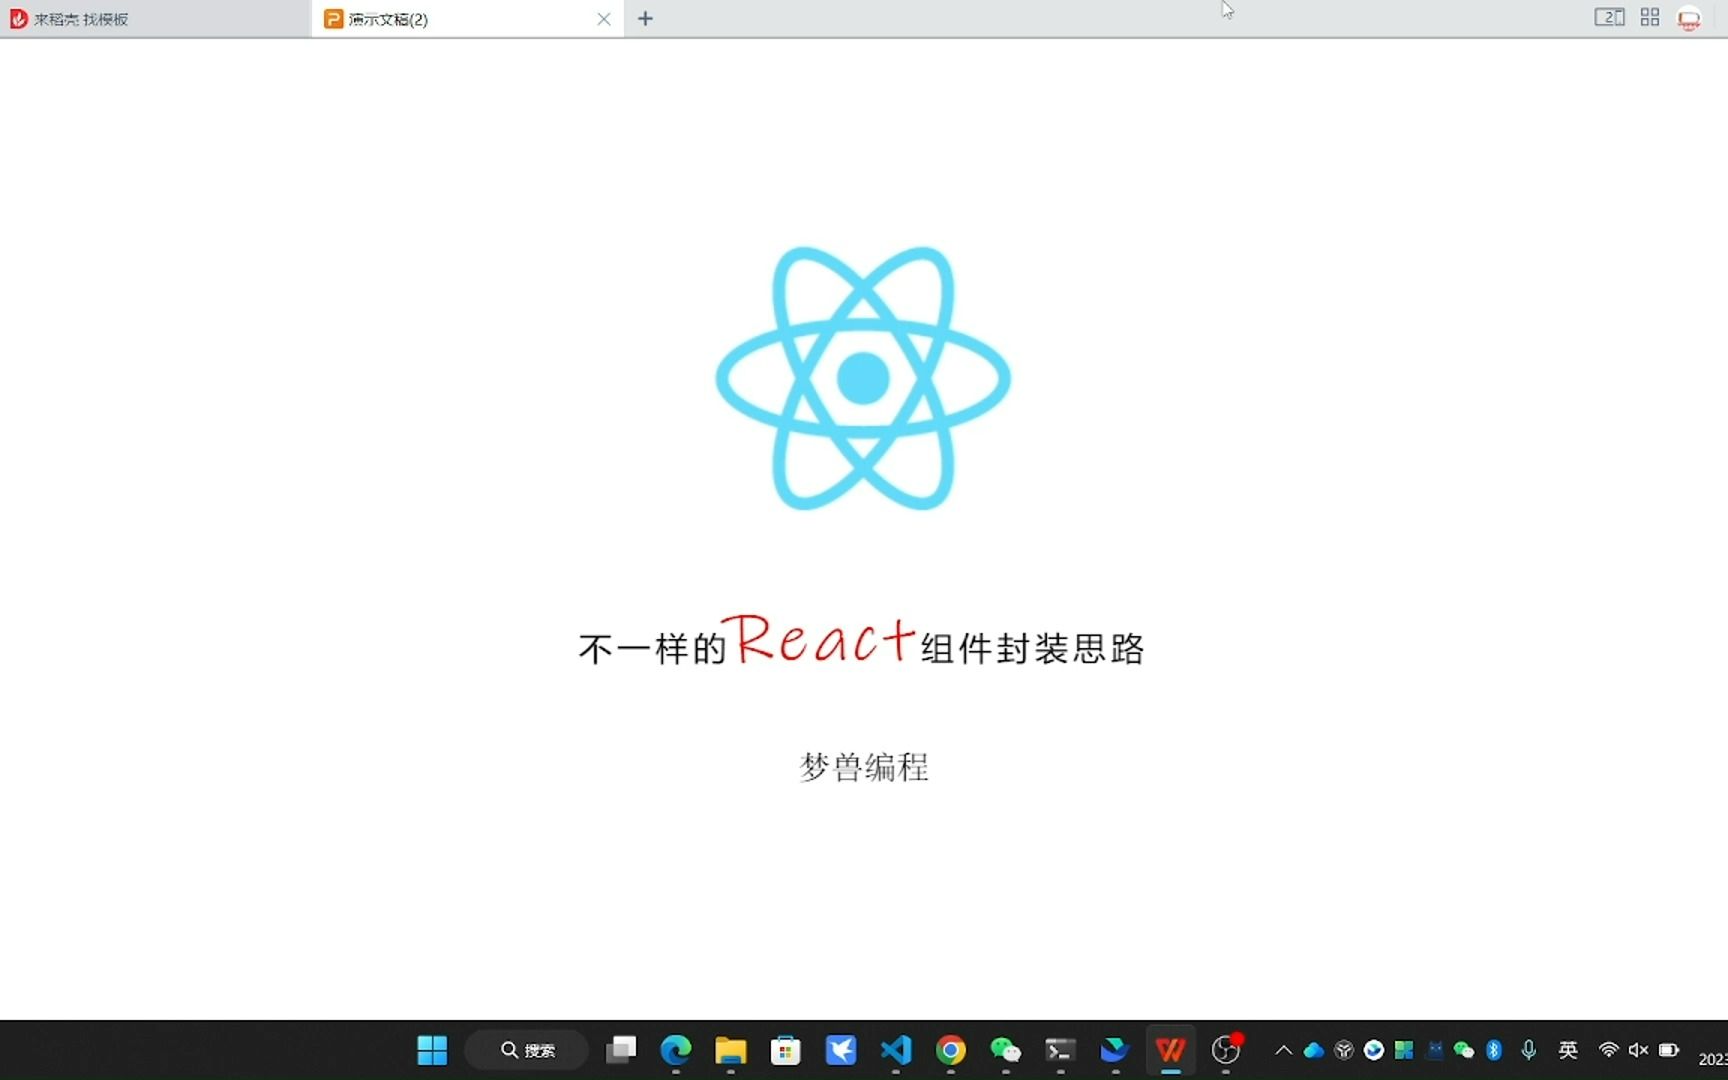Click the window count icon showing 2
This screenshot has height=1080, width=1728.
1609,18
